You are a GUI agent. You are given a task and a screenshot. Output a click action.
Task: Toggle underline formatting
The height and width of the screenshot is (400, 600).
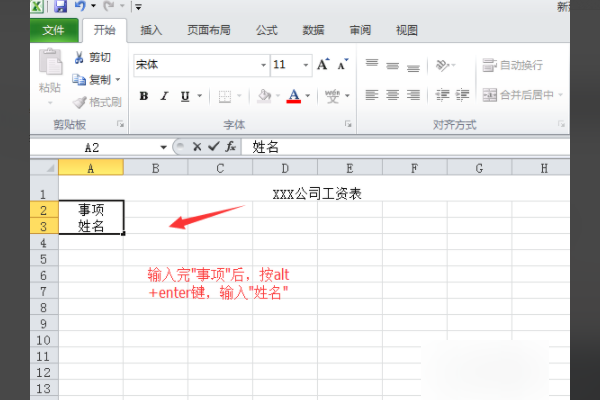tap(185, 96)
